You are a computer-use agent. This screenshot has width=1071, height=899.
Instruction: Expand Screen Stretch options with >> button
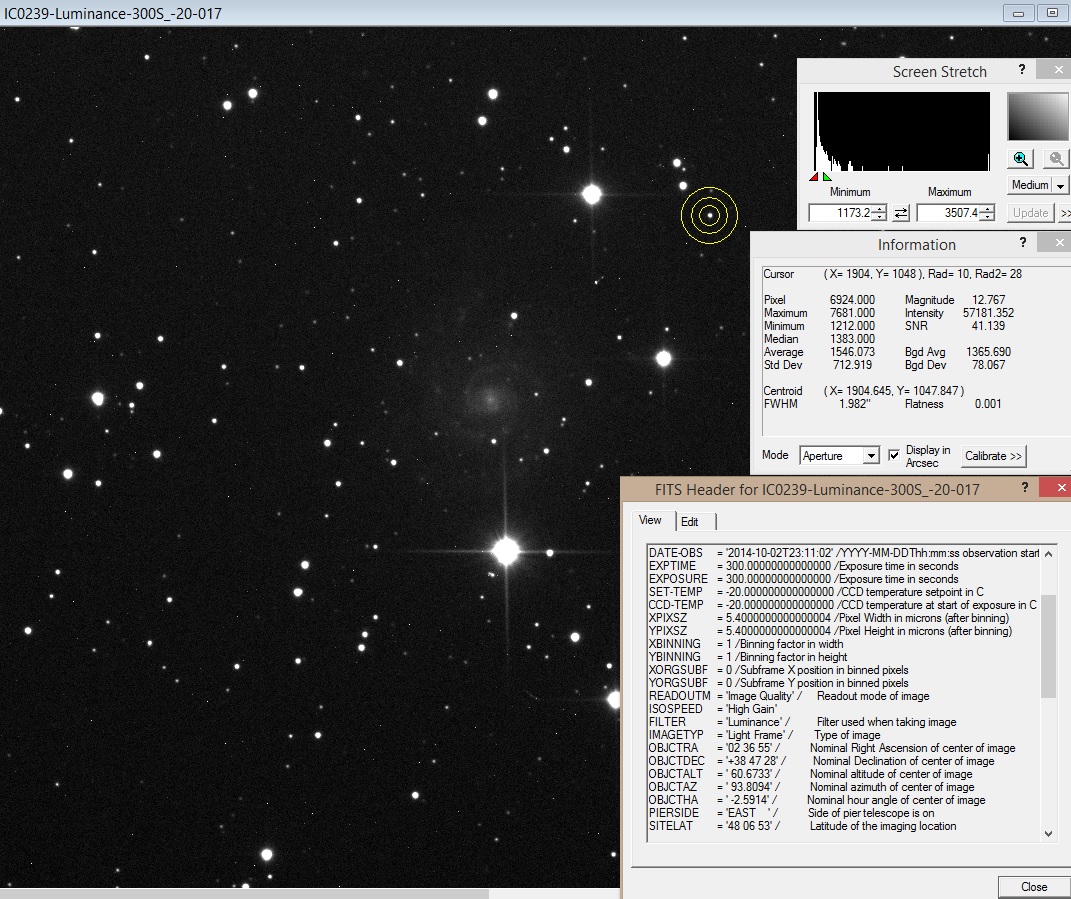pyautogui.click(x=1064, y=212)
